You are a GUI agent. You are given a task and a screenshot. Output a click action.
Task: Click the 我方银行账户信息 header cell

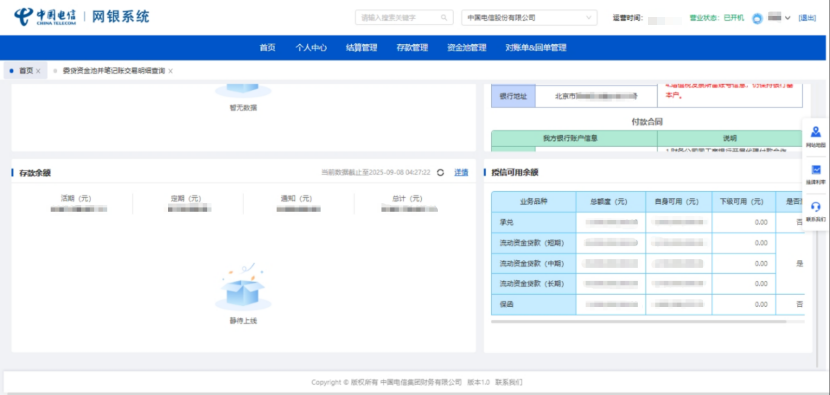click(574, 138)
